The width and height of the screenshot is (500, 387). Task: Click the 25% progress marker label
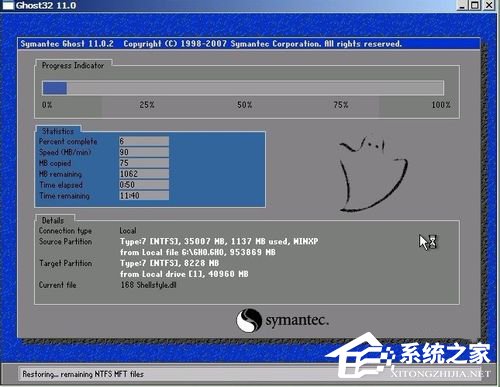(147, 105)
